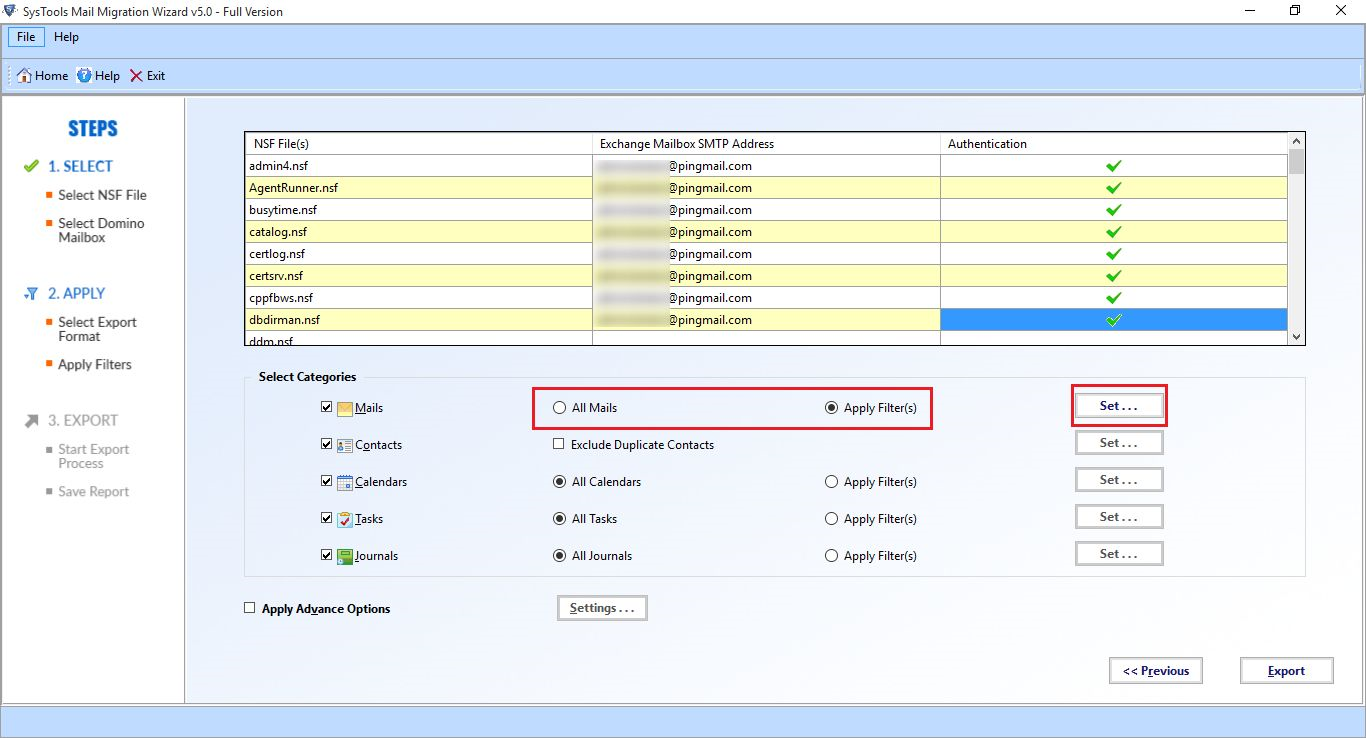Click Select Domino Mailbox step
This screenshot has width=1366, height=738.
[x=101, y=230]
